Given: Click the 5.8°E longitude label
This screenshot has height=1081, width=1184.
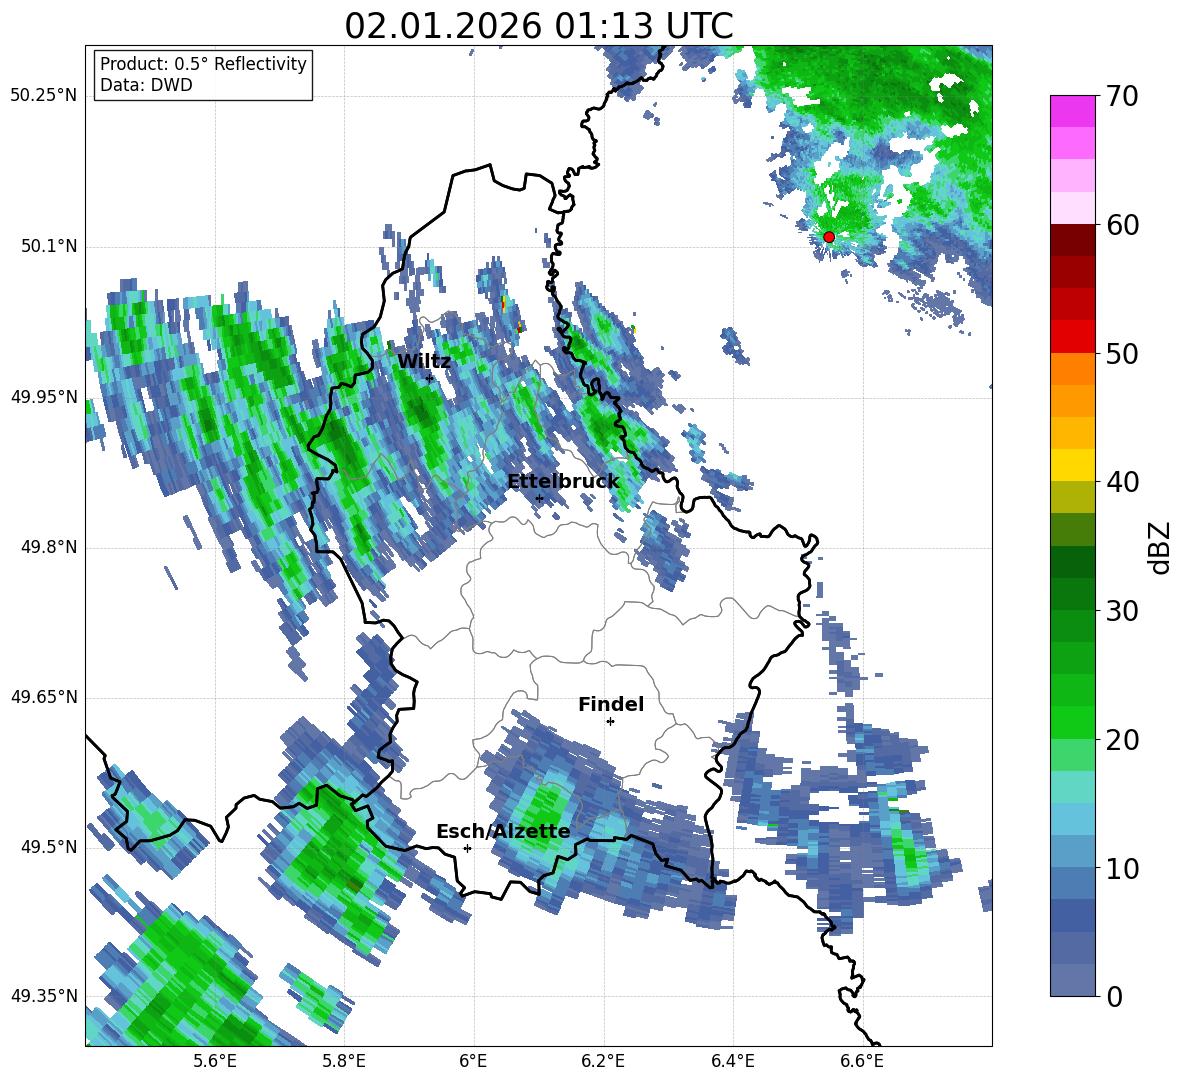Looking at the screenshot, I should pos(344,1061).
